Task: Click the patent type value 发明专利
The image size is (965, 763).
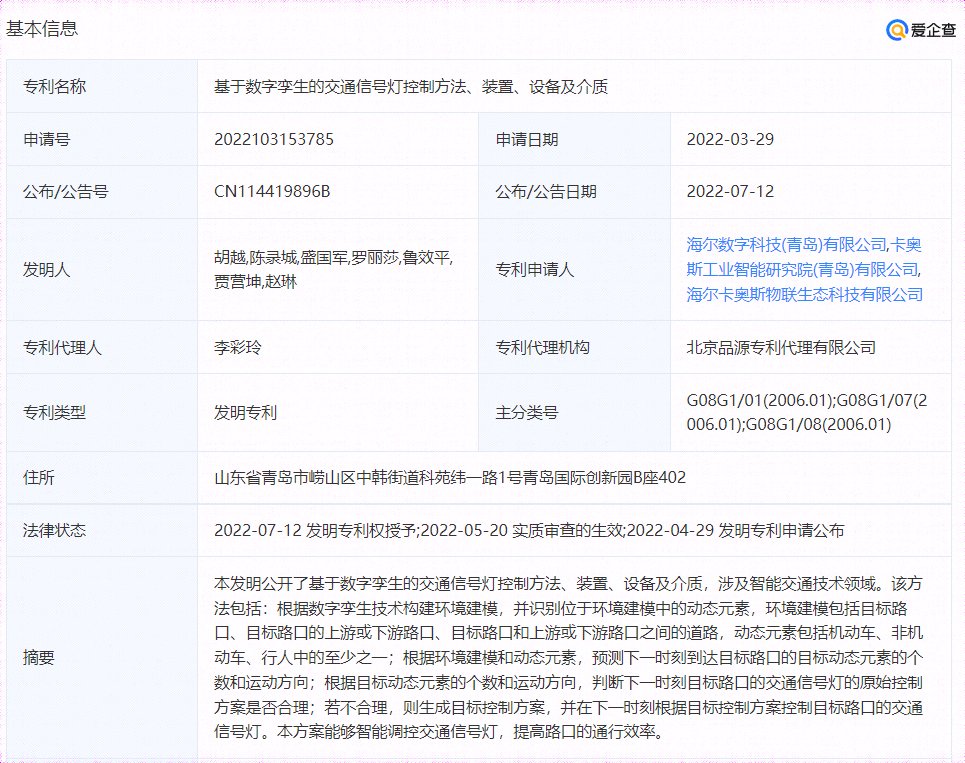Action: pyautogui.click(x=245, y=412)
